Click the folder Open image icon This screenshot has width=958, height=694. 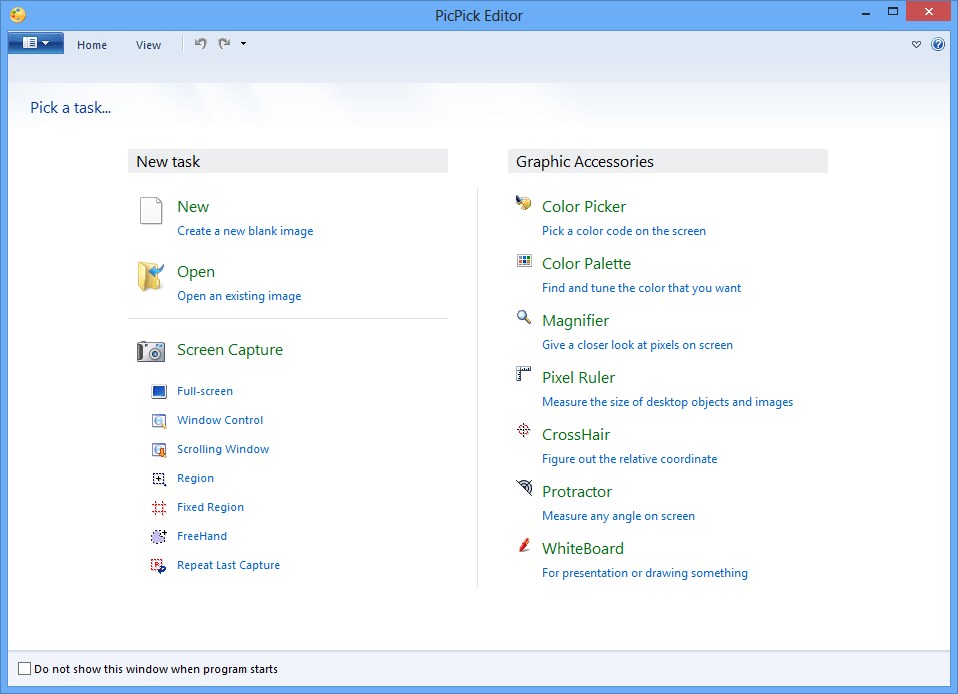151,276
